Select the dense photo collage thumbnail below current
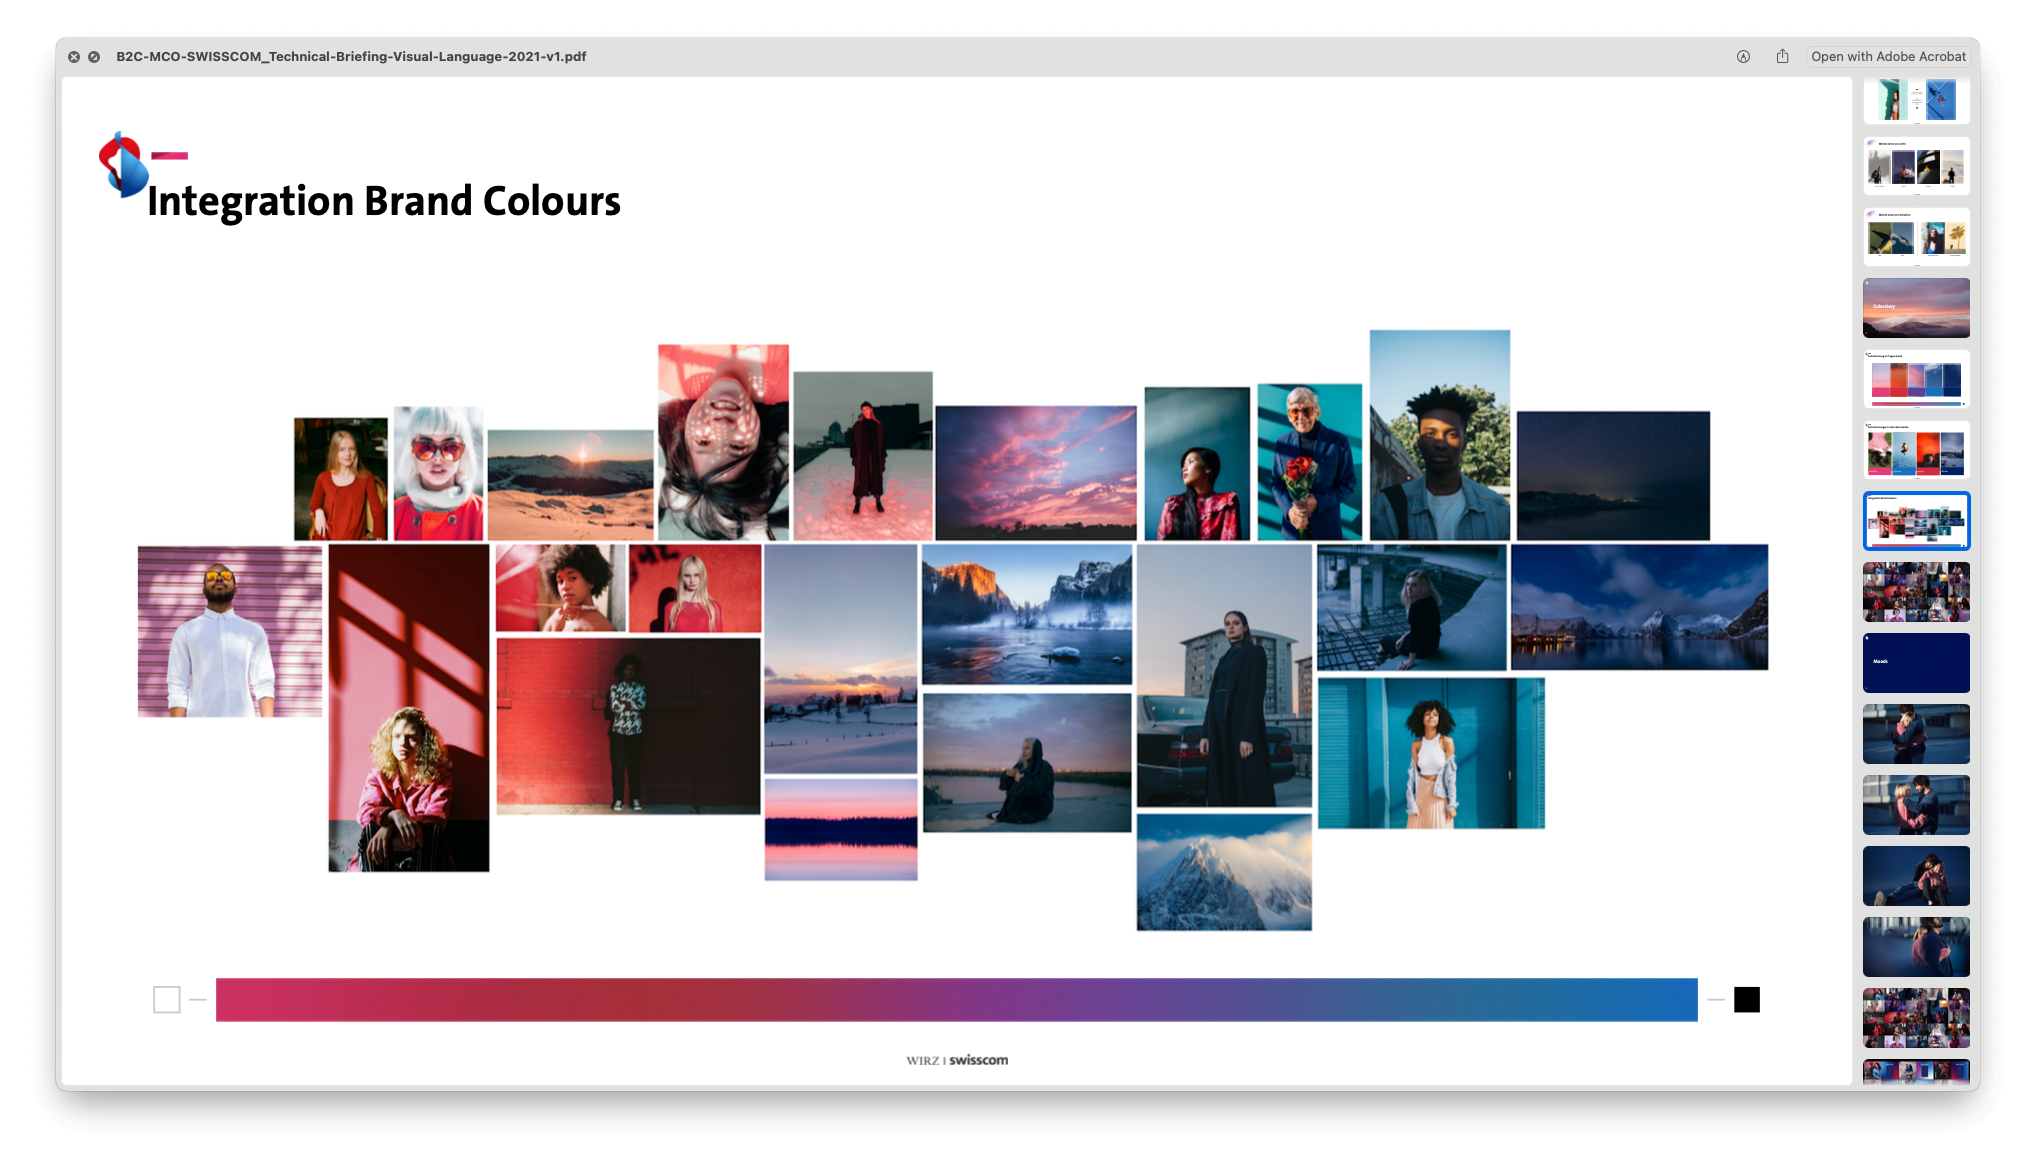This screenshot has height=1164, width=2035. 1915,592
